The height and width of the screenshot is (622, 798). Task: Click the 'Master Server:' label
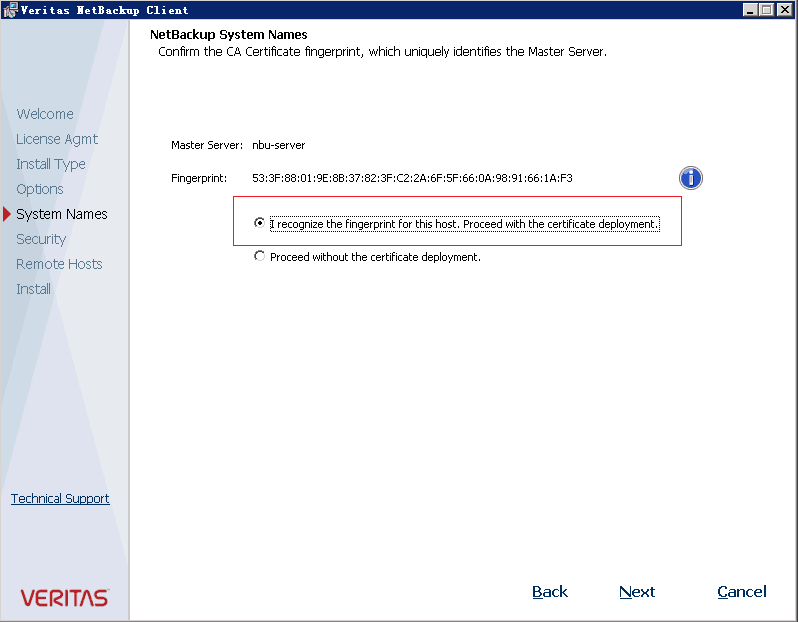[x=207, y=145]
